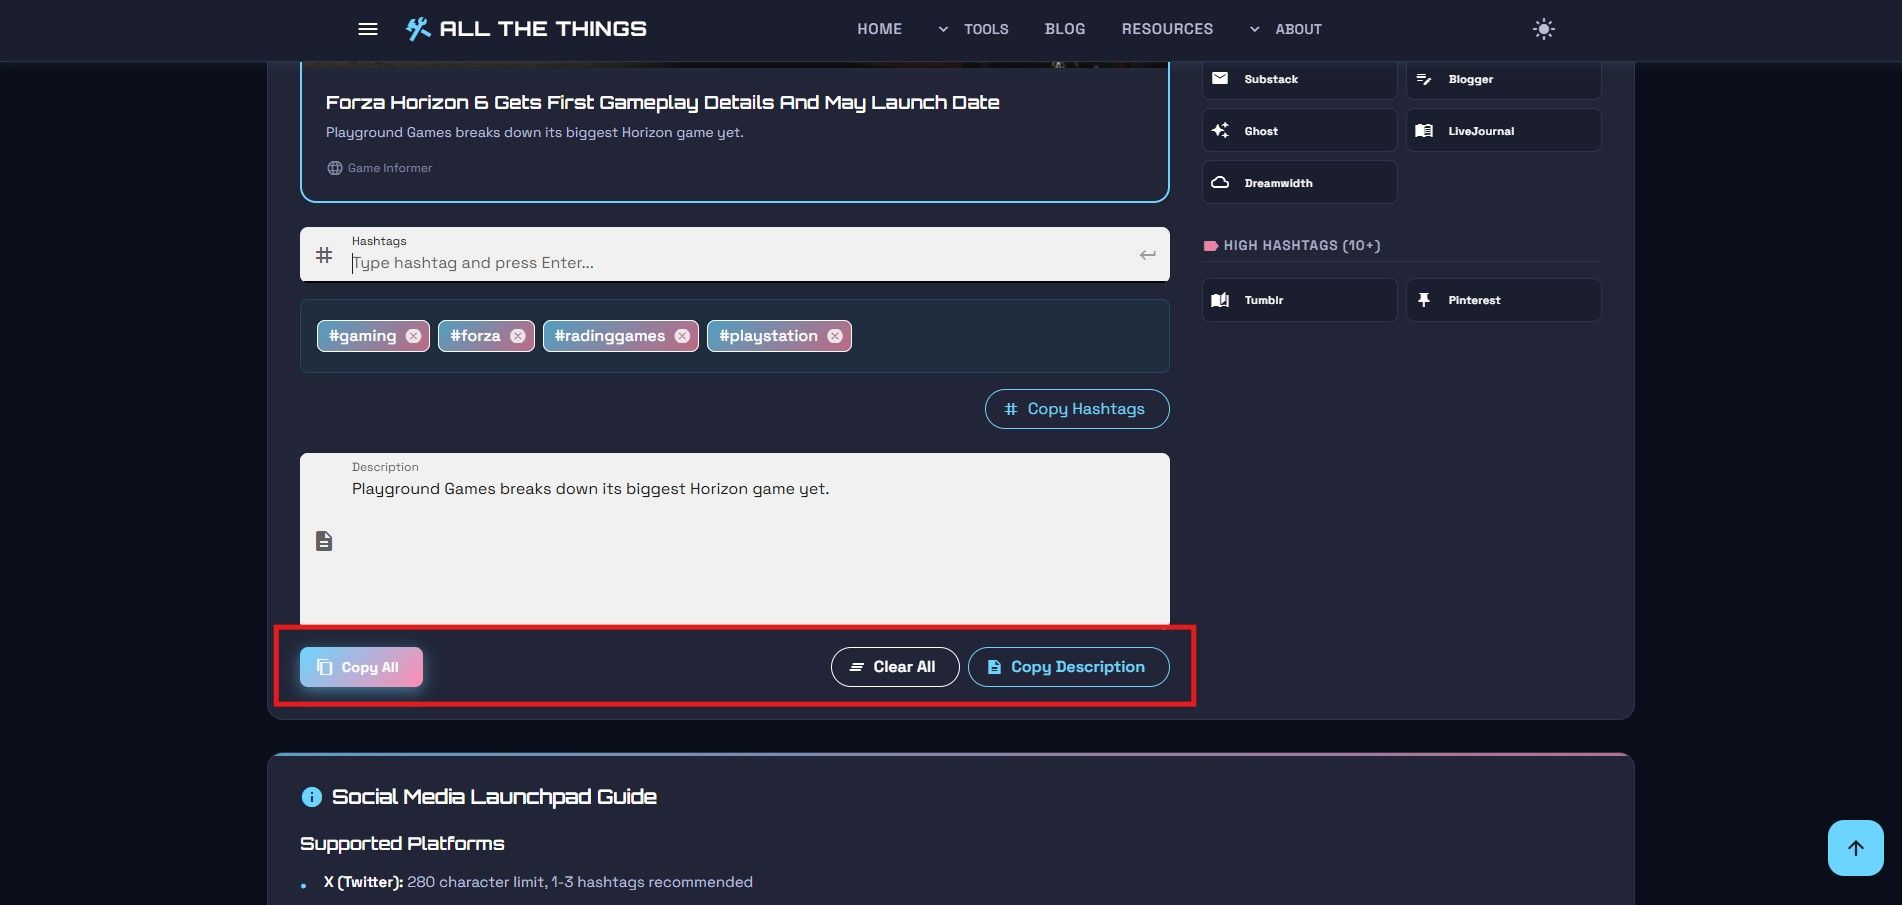Remove the #gaming hashtag chip
This screenshot has width=1902, height=905.
pyautogui.click(x=414, y=335)
